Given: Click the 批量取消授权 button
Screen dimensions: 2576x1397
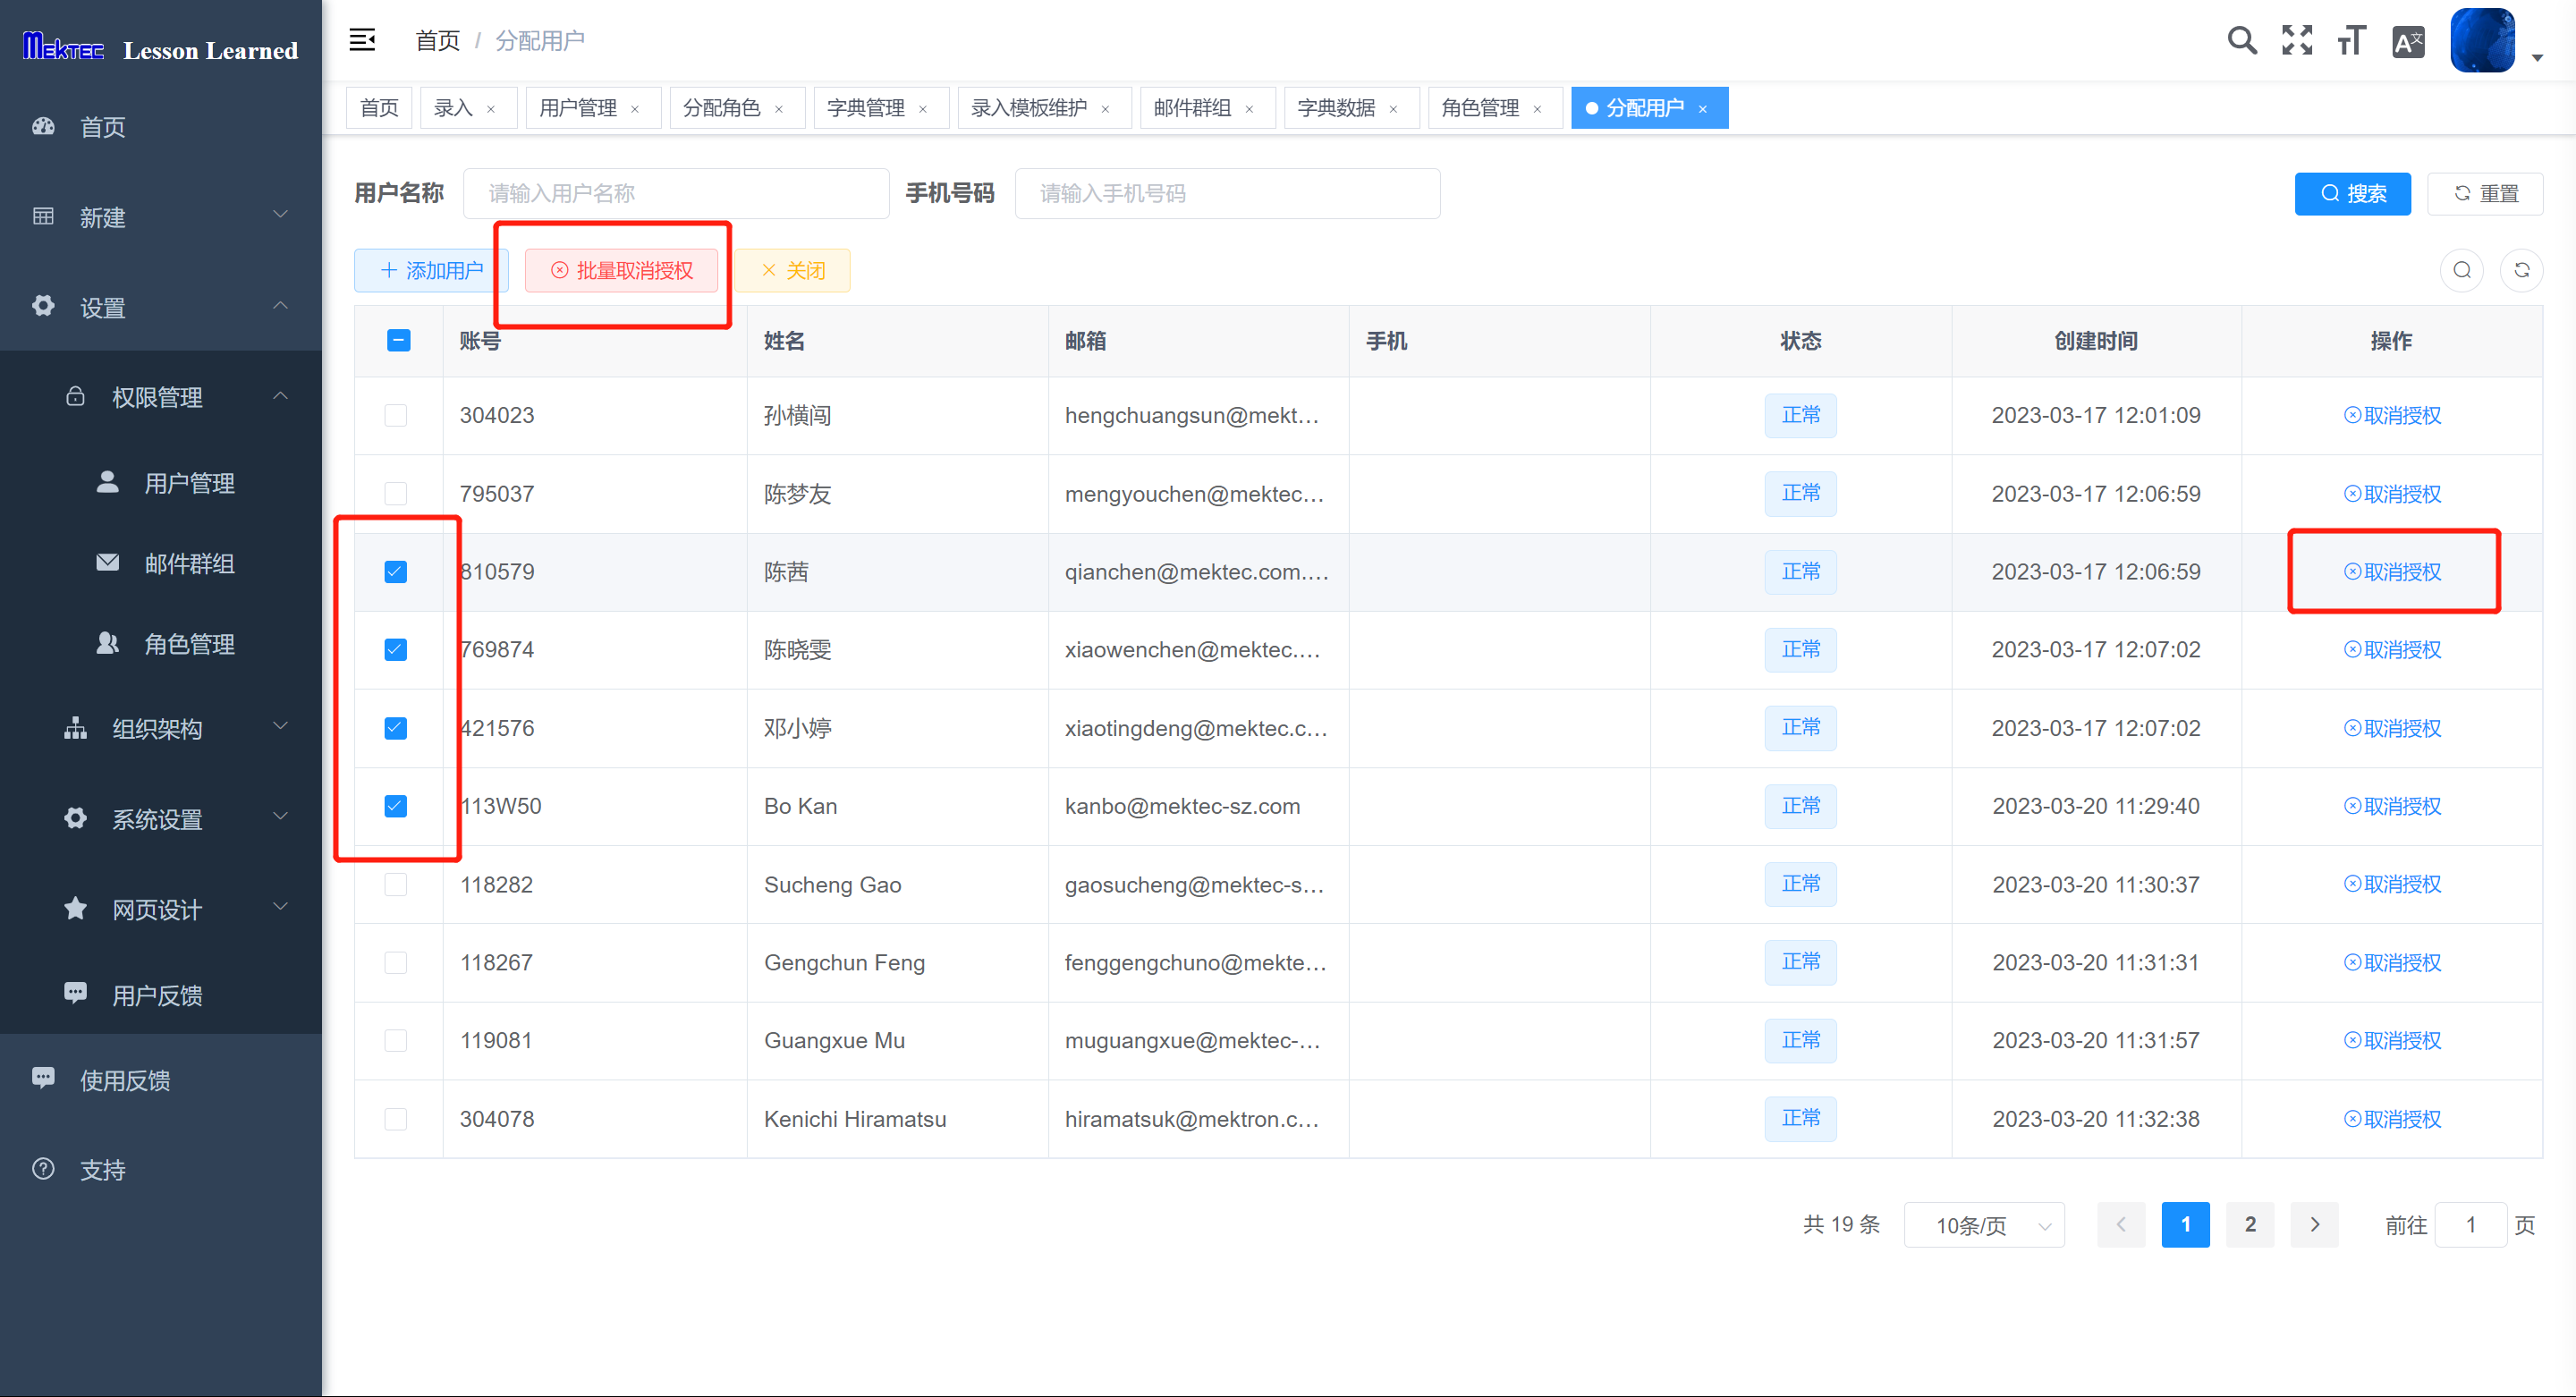Looking at the screenshot, I should (621, 270).
